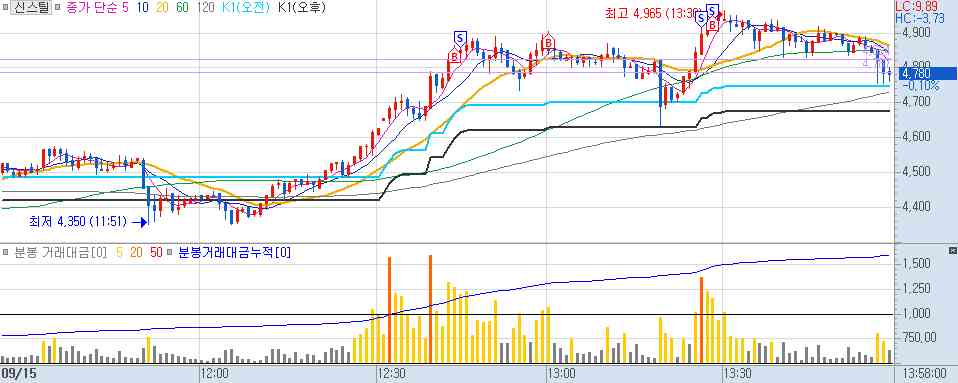Click the 1,250 volume axis label
958x383 pixels.
[x=917, y=288]
